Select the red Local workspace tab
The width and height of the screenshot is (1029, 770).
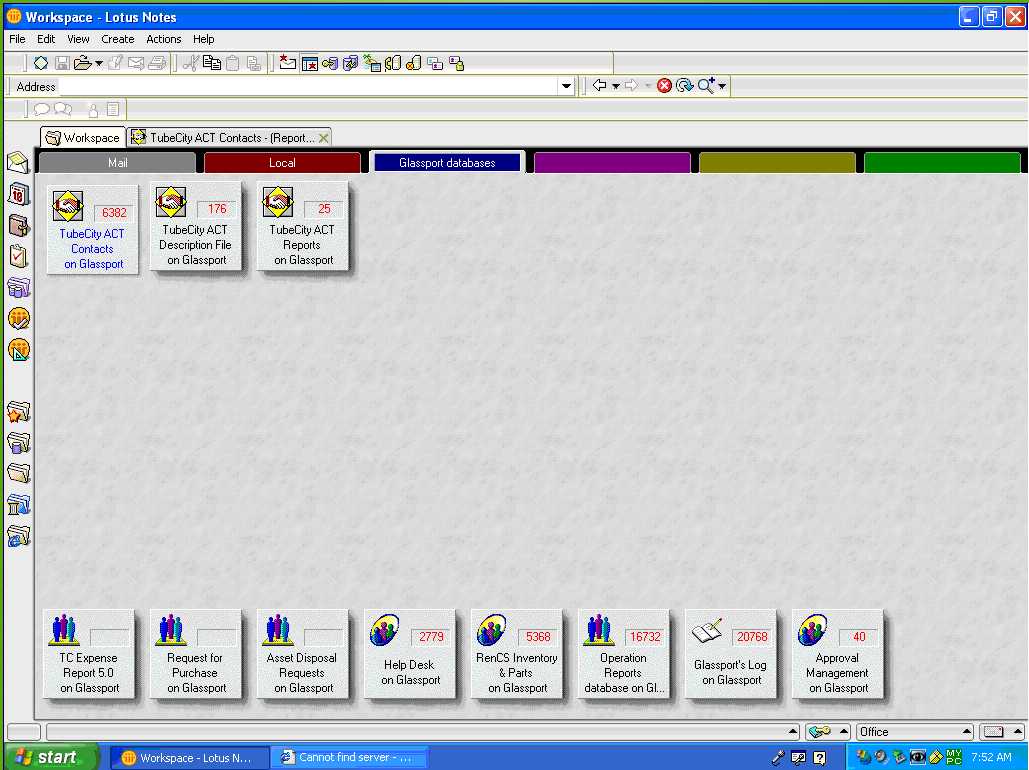pos(282,163)
